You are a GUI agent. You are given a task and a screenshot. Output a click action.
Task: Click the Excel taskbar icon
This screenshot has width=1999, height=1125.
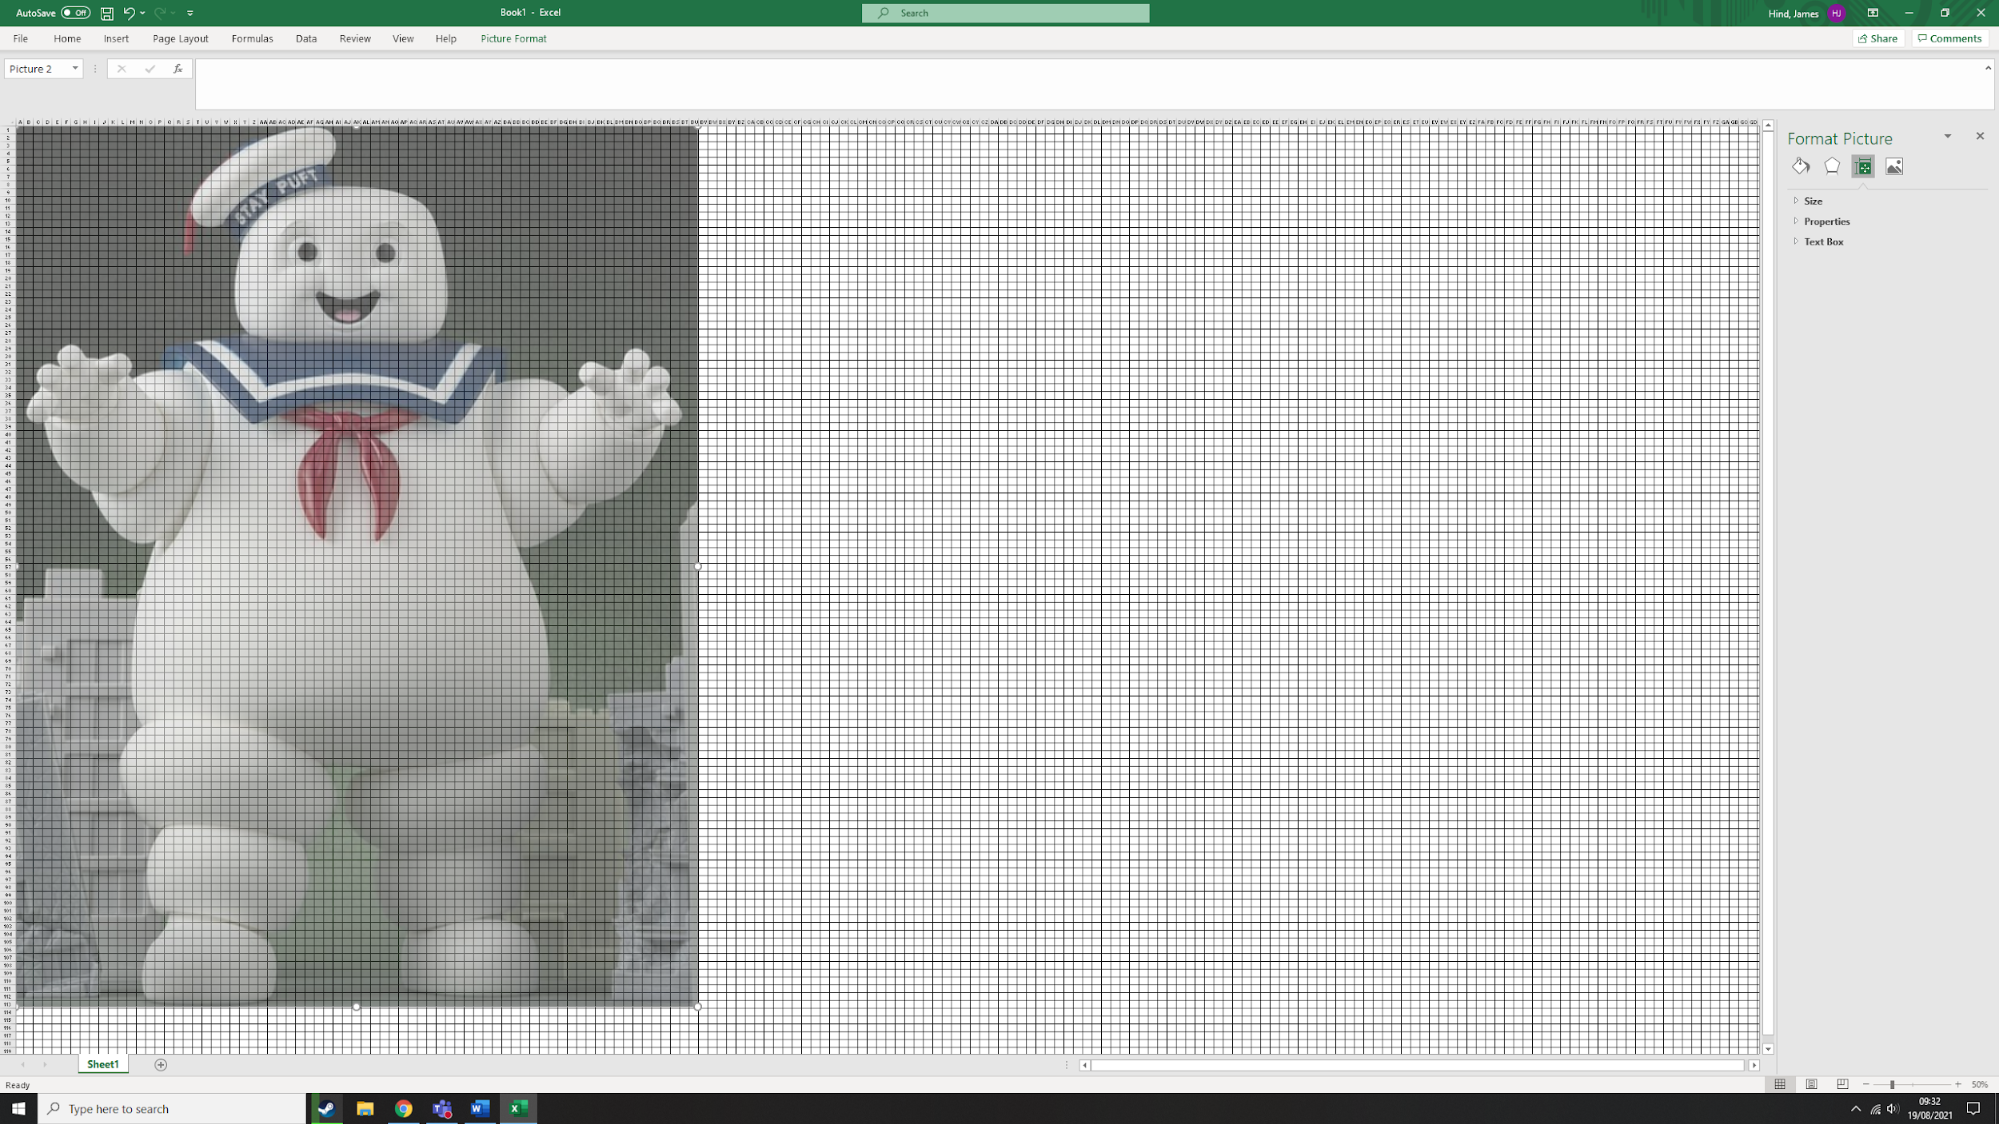tap(519, 1109)
